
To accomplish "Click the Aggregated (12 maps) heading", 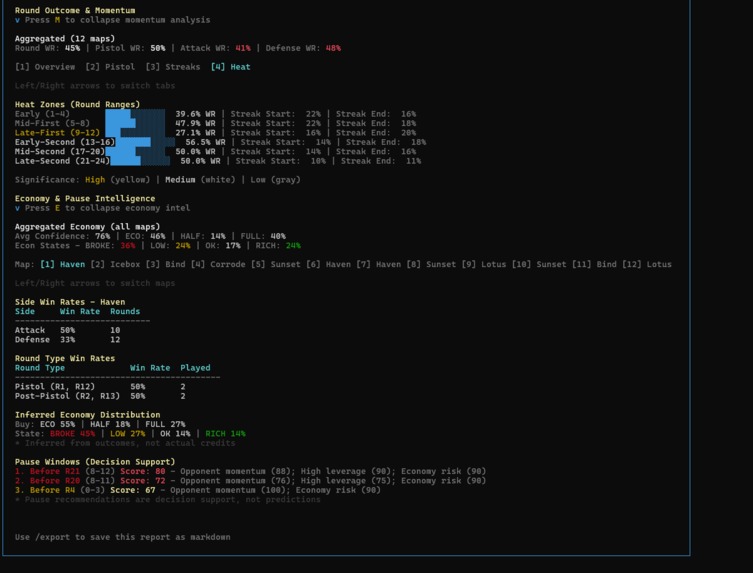I will (x=65, y=38).
